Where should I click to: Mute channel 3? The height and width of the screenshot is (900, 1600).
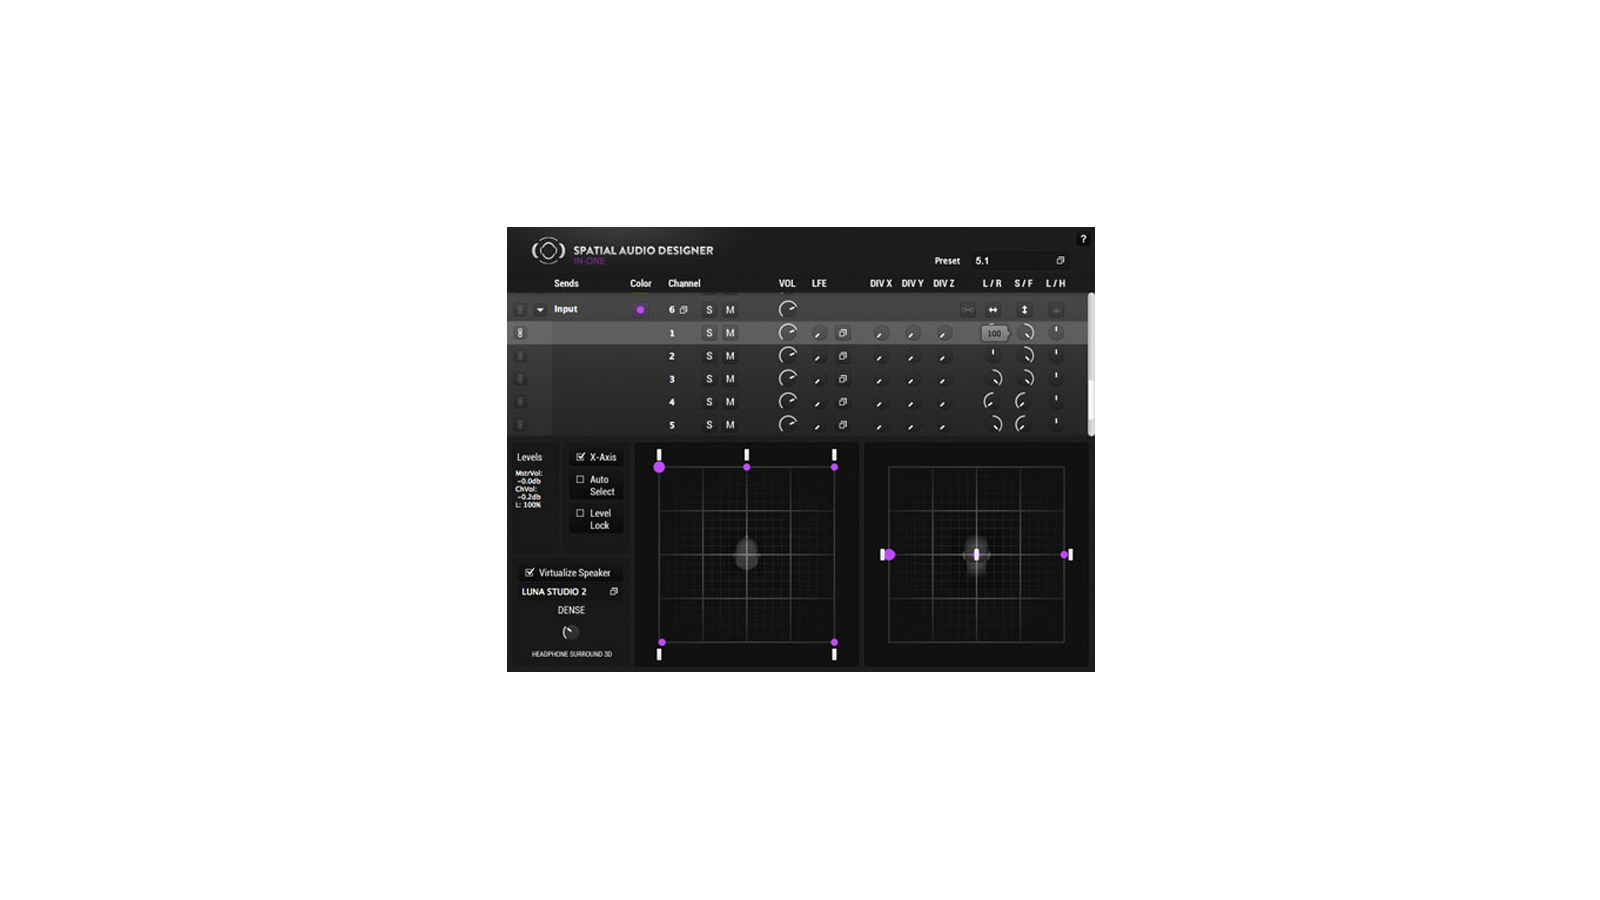[x=730, y=379]
